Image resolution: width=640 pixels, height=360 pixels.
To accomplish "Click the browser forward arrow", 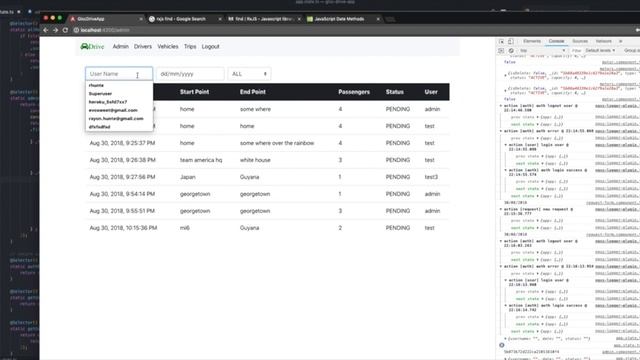I will 56,30.
